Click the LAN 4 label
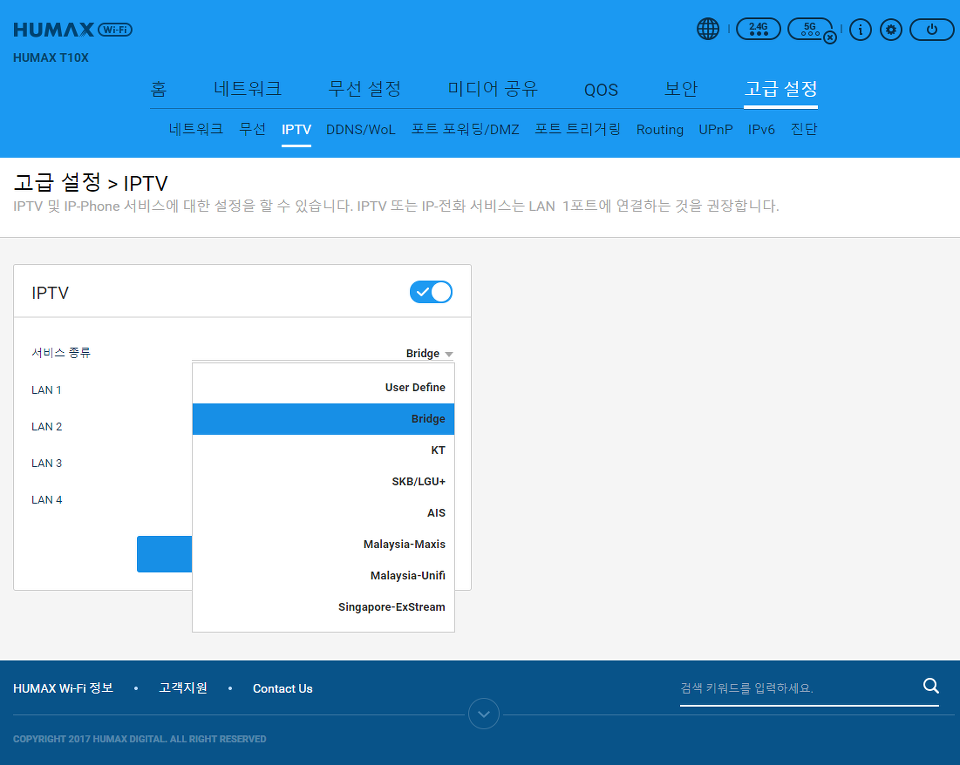 (x=47, y=500)
